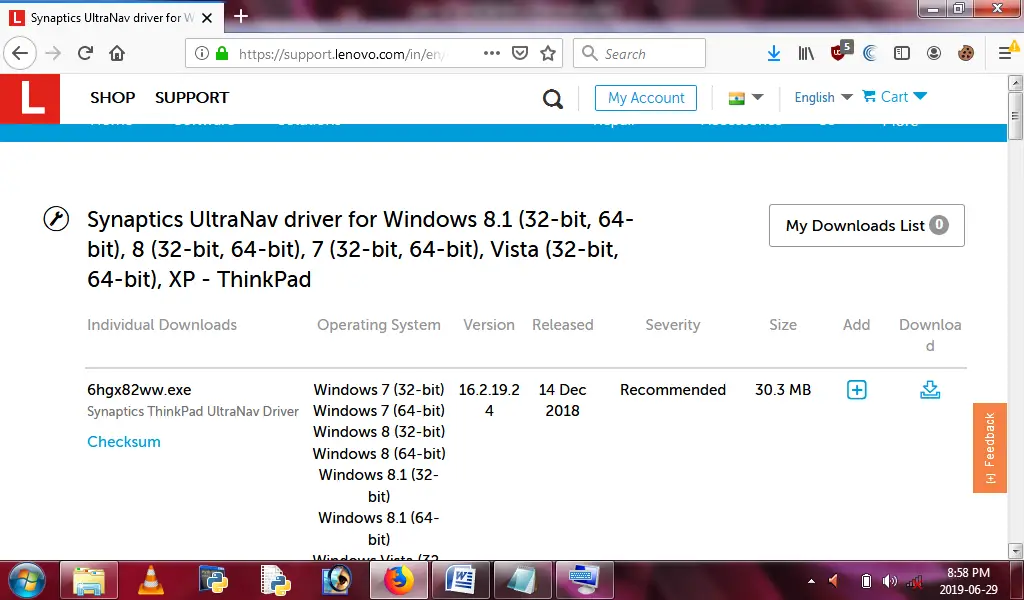Click the 30.3 MB size value
Image resolution: width=1024 pixels, height=600 pixels.
782,390
